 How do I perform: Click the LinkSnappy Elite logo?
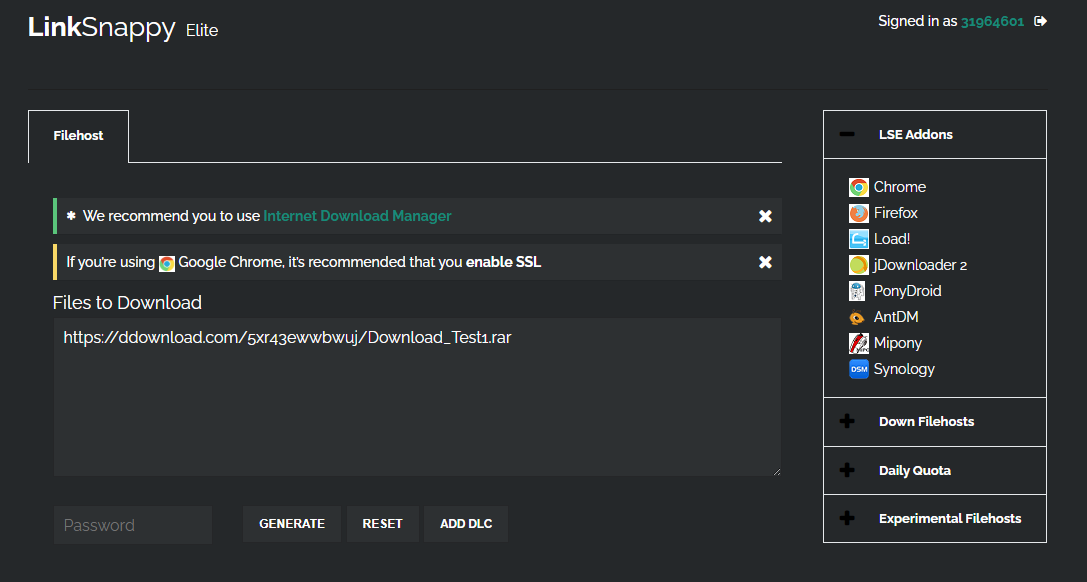pyautogui.click(x=123, y=28)
